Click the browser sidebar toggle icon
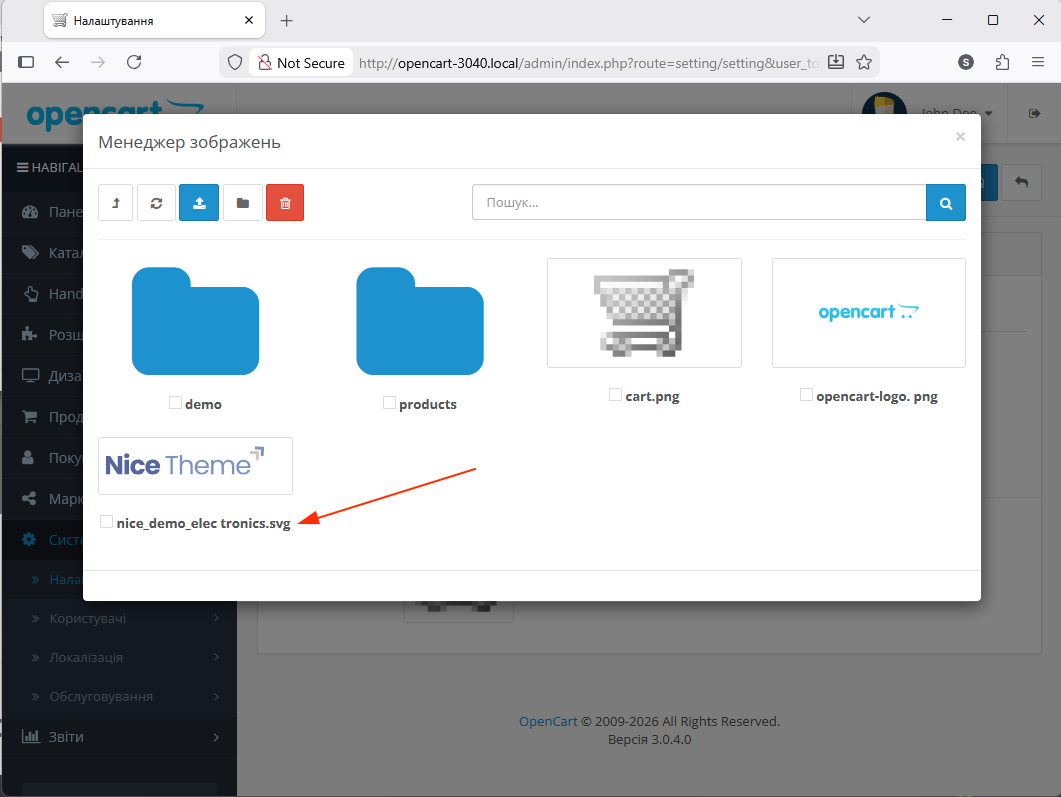This screenshot has width=1061, height=797. click(26, 62)
